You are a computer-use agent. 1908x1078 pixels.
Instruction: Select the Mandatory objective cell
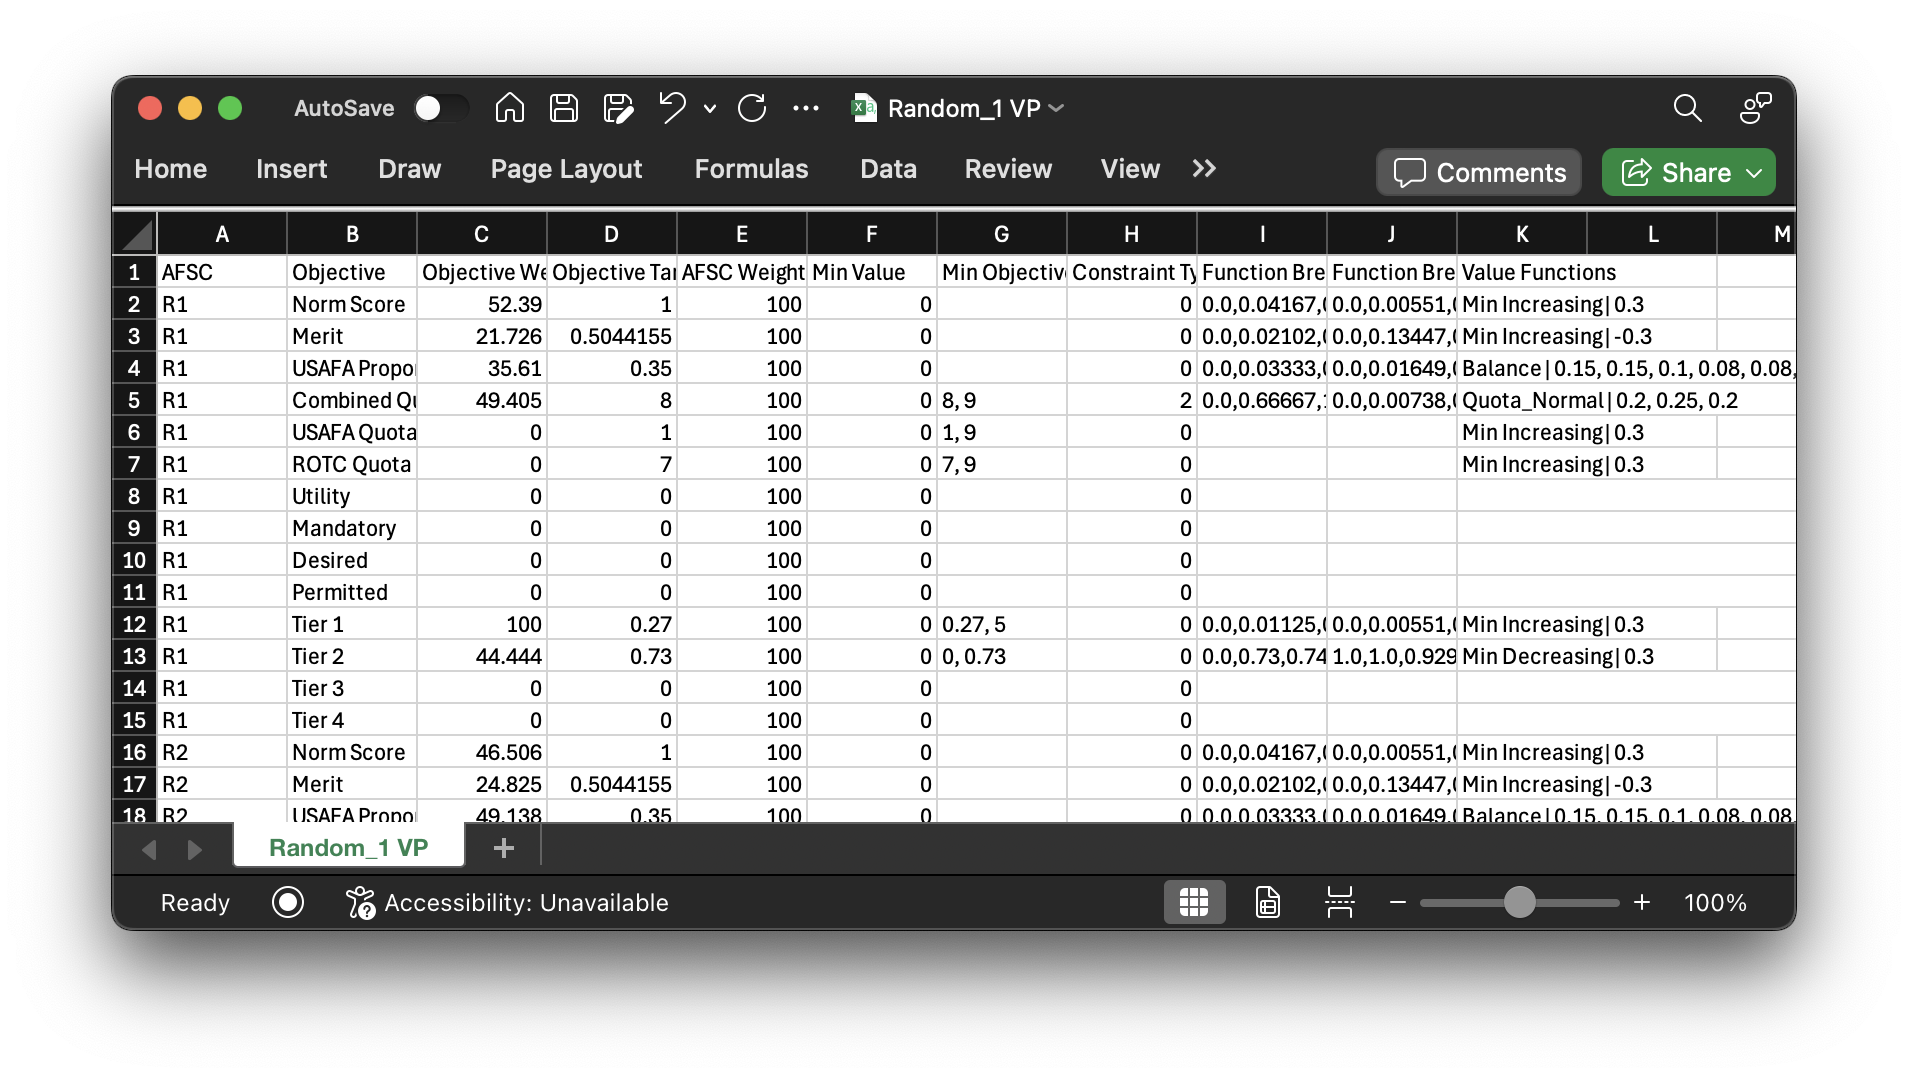click(352, 528)
